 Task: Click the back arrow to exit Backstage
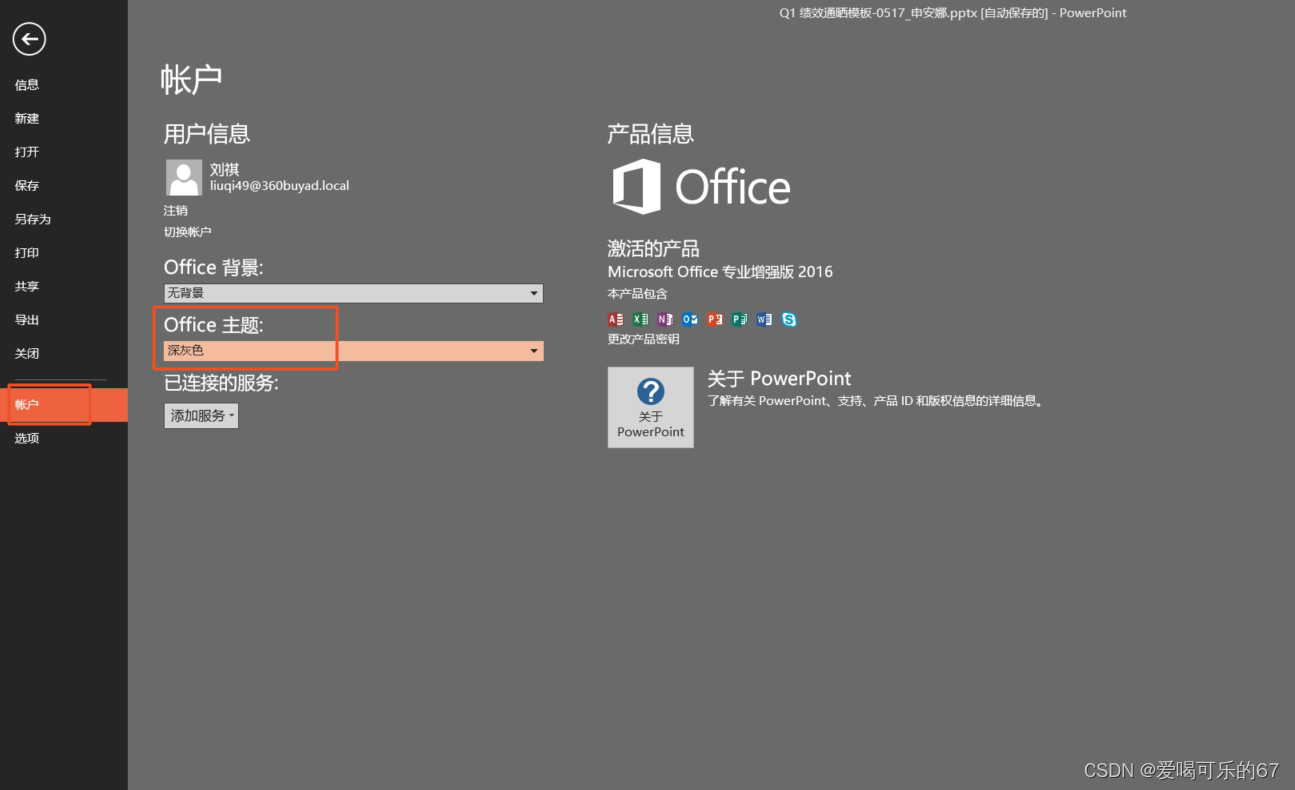tap(29, 39)
